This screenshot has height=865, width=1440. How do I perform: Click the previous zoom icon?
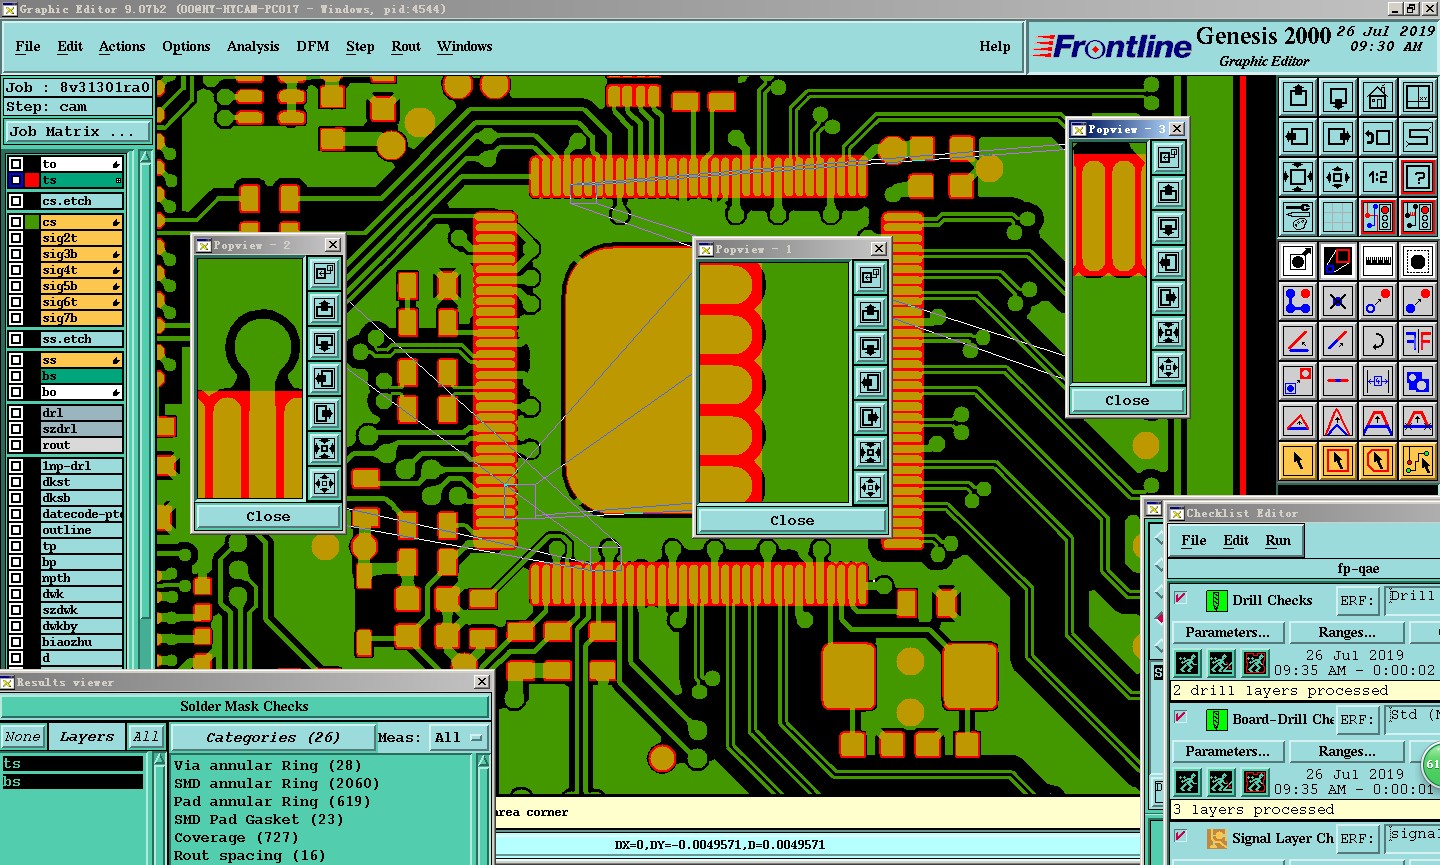click(1378, 137)
